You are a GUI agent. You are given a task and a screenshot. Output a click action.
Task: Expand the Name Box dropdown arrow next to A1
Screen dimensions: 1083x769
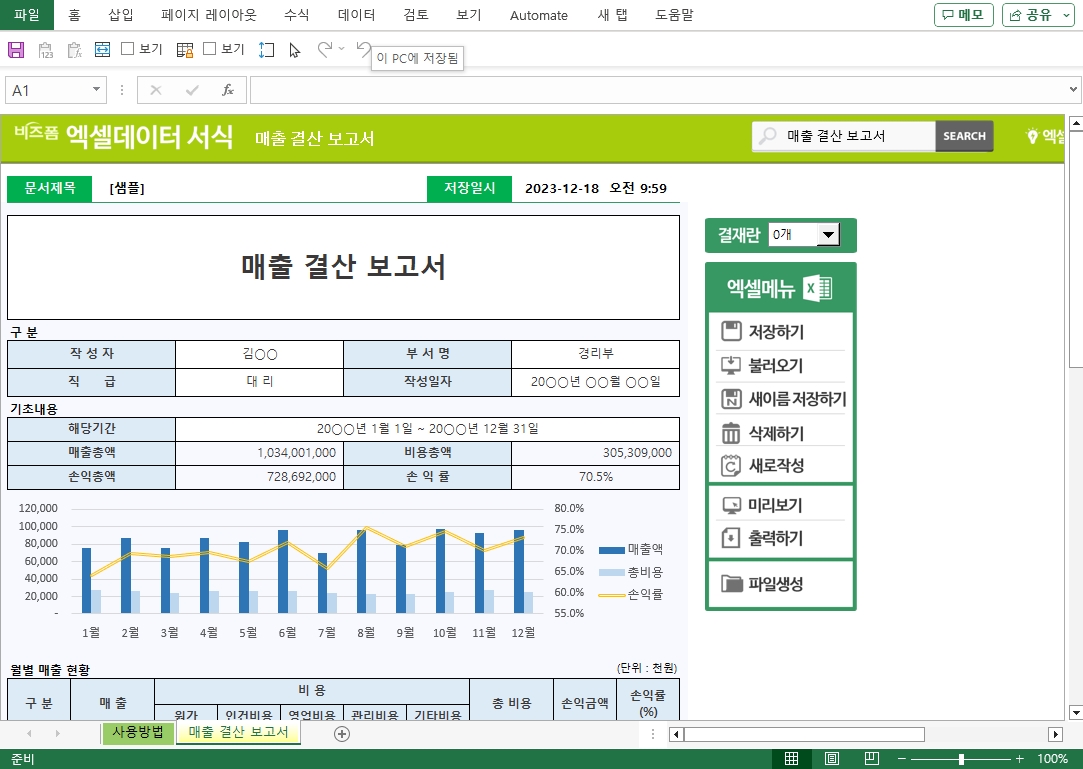tap(97, 90)
